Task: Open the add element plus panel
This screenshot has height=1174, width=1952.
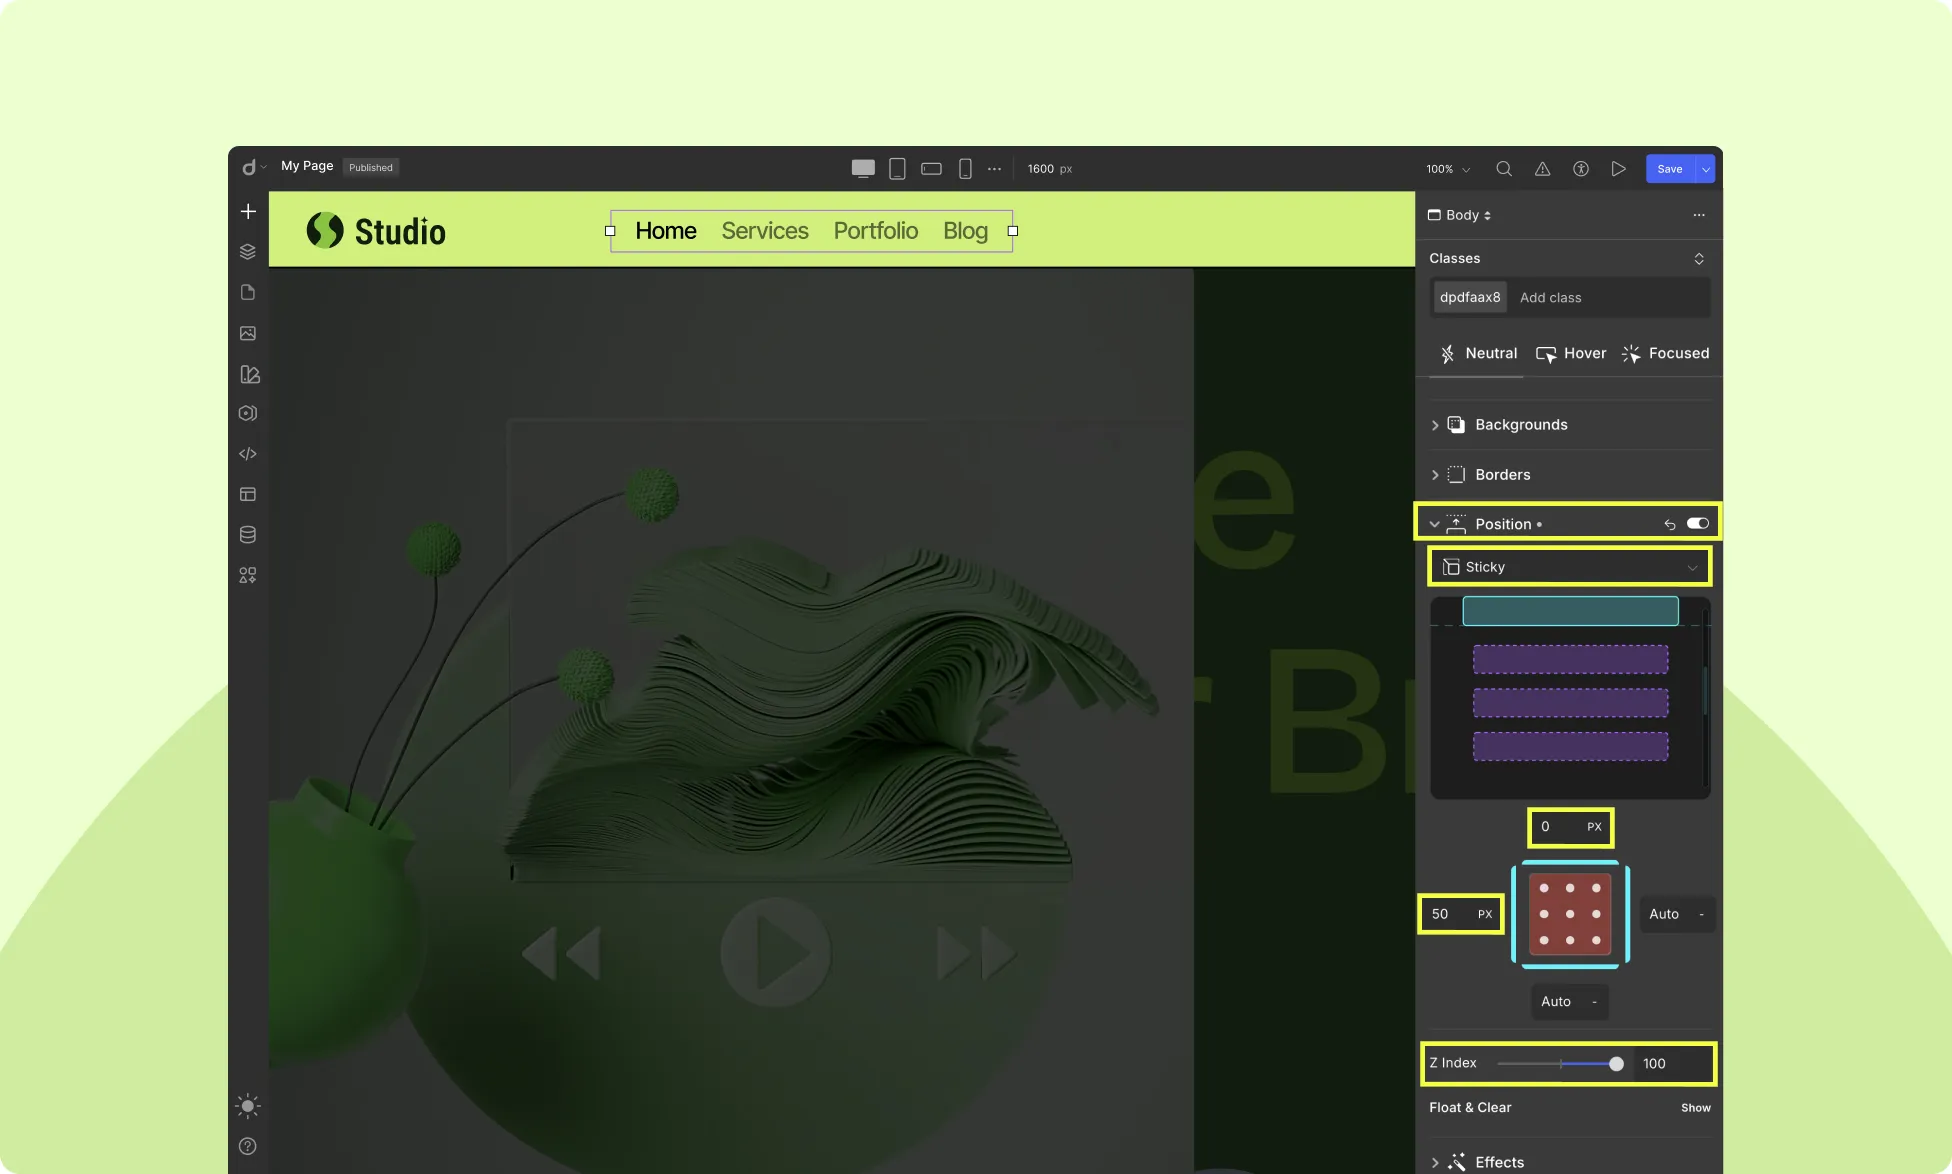Action: pos(248,211)
